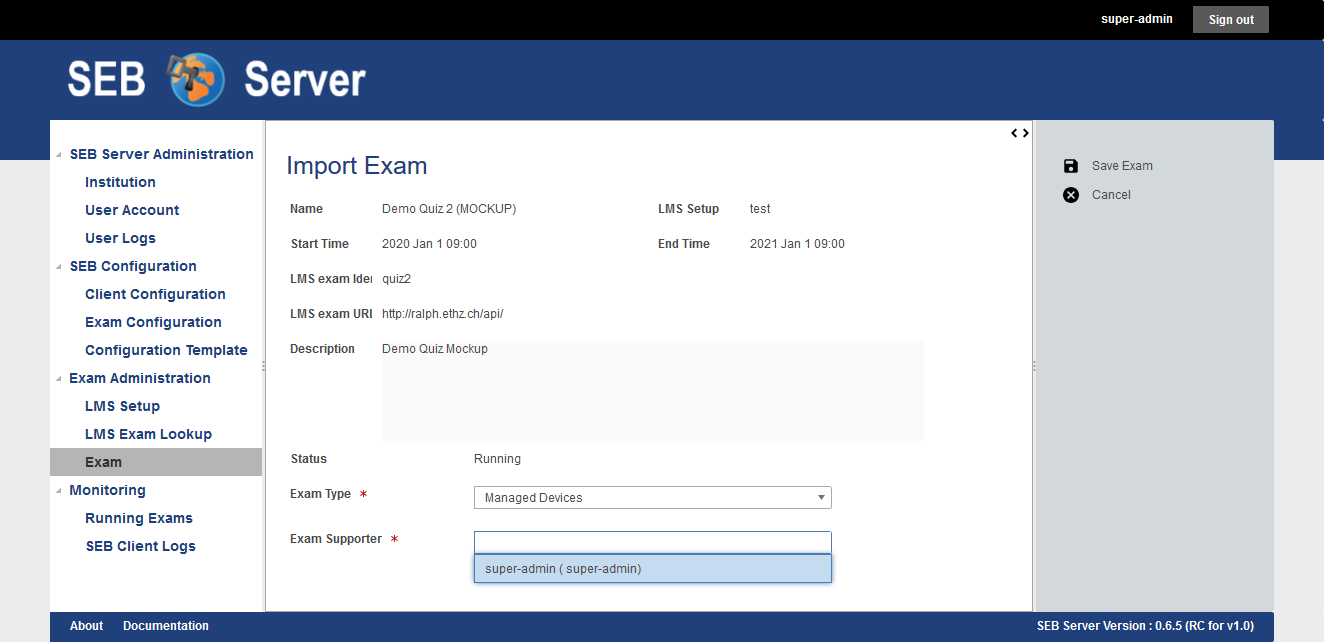Click the Description text area
Viewport: 1324px width, 642px height.
652,391
